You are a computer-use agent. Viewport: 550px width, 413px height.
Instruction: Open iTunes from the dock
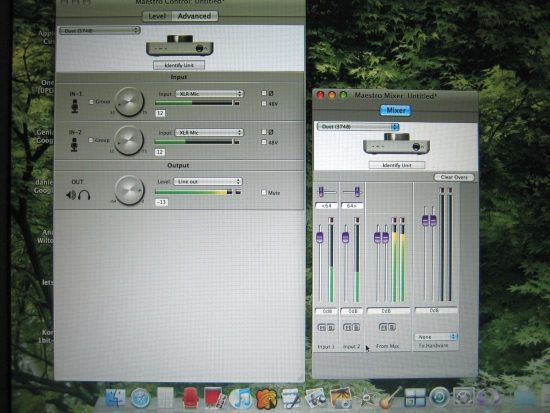[x=241, y=399]
